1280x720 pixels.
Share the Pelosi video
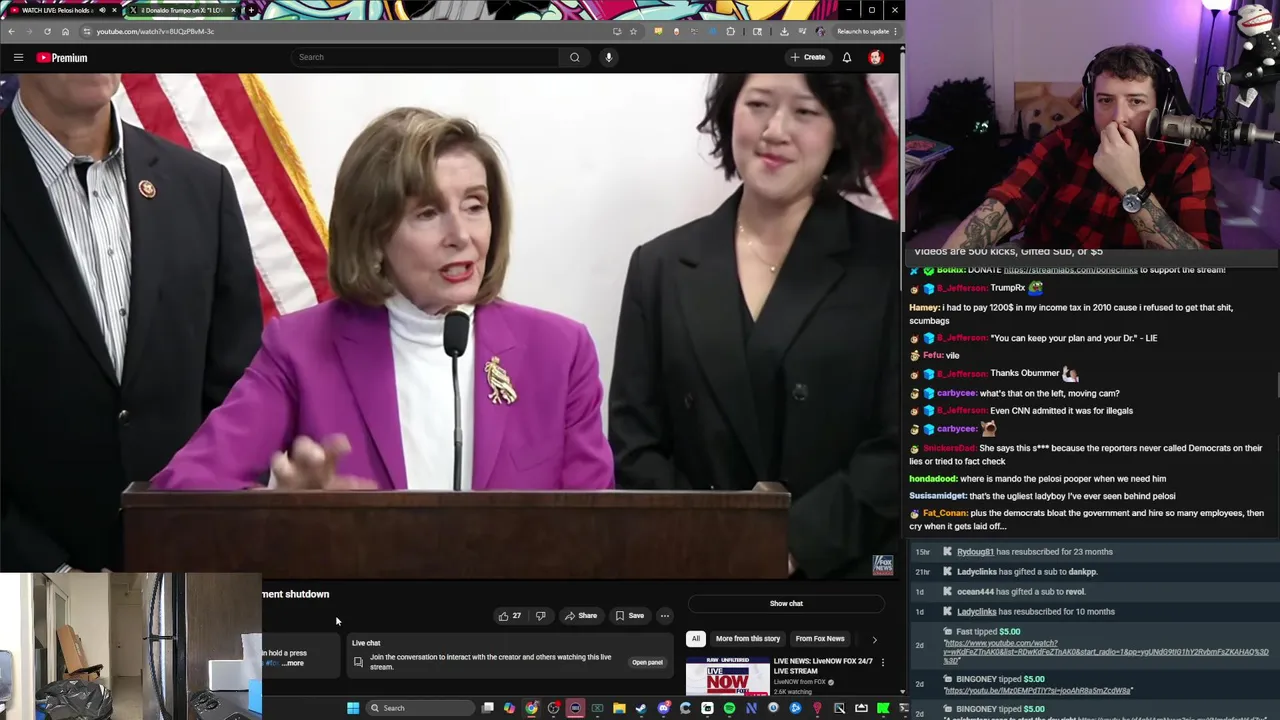[x=581, y=616]
